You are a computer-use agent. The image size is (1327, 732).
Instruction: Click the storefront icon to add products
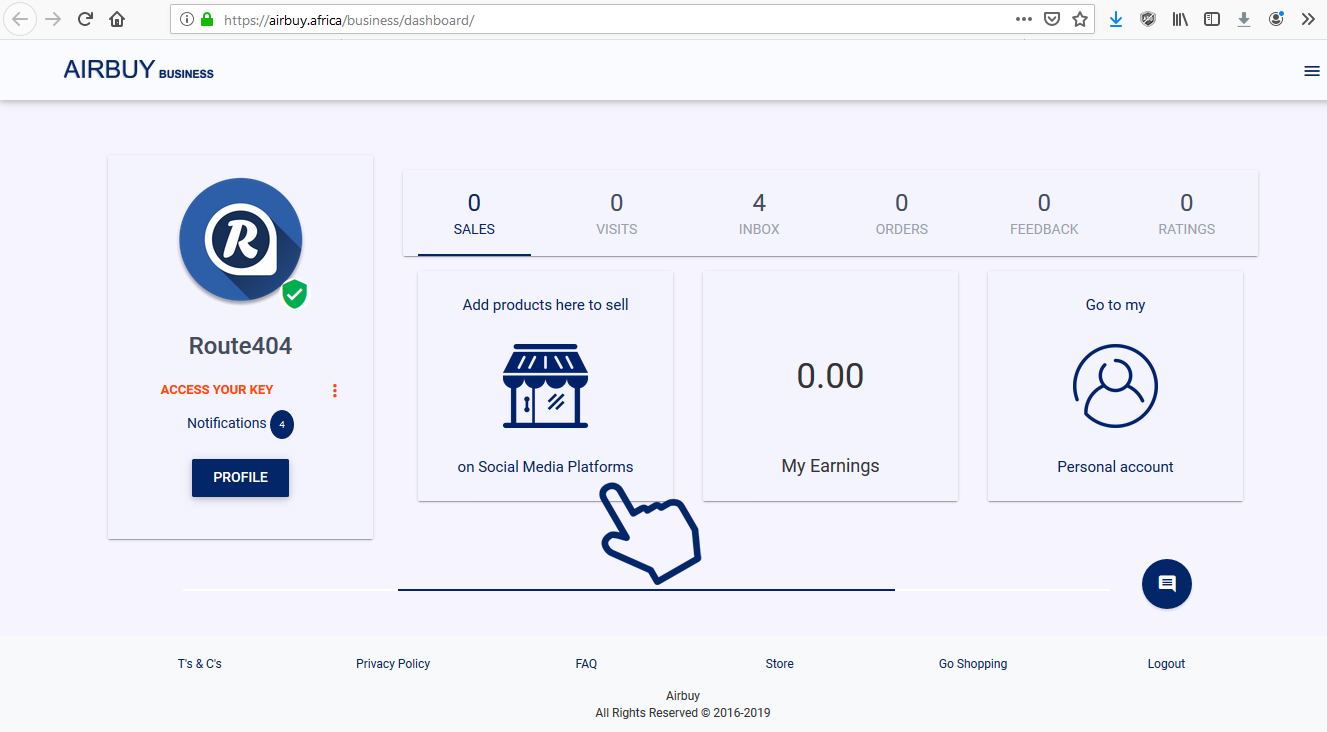[545, 386]
